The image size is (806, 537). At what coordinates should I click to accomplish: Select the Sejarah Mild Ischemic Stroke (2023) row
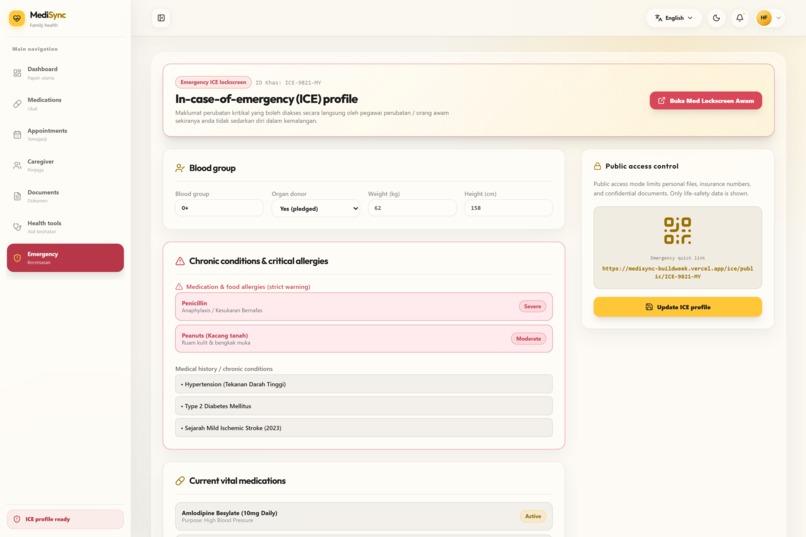[364, 428]
